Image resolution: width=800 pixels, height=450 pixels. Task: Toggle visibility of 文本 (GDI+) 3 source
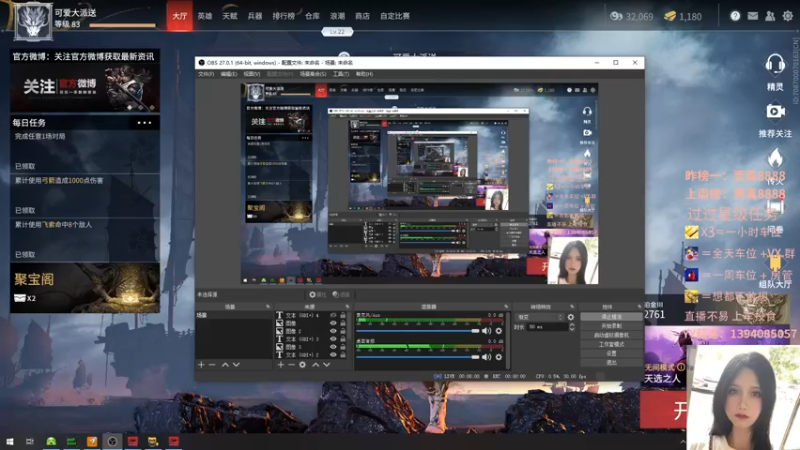pos(333,339)
